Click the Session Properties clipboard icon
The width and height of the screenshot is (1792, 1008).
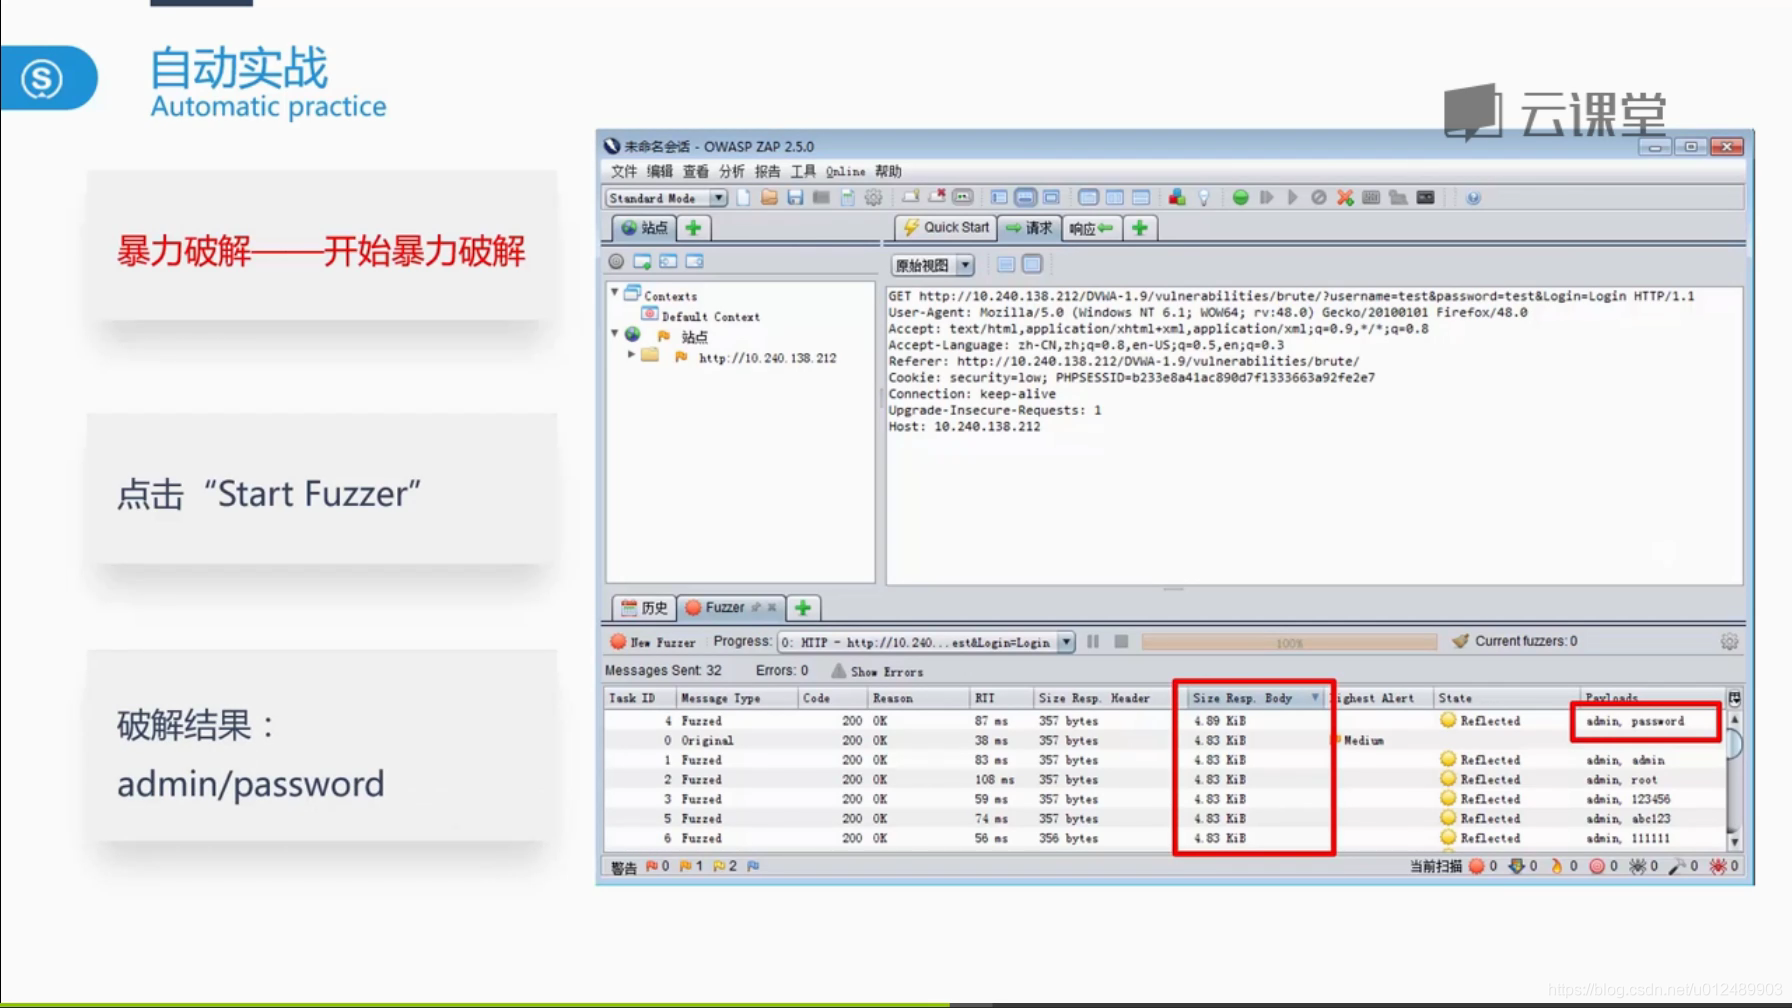click(x=847, y=198)
